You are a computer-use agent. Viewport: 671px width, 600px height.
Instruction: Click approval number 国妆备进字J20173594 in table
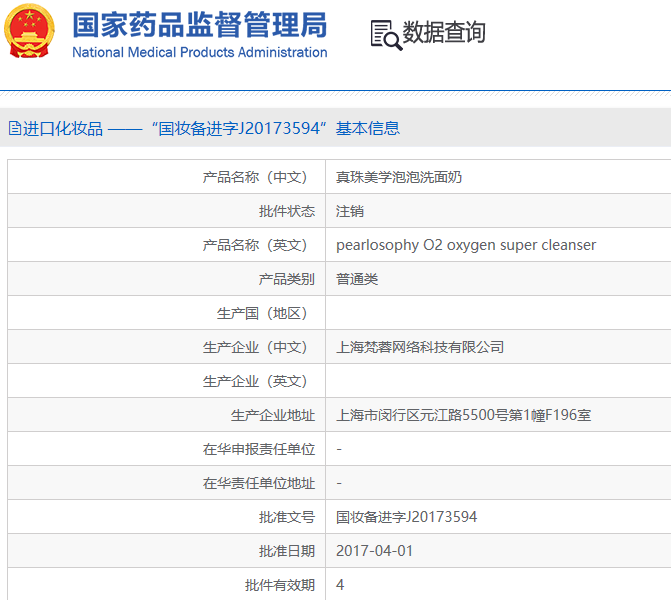pos(406,517)
